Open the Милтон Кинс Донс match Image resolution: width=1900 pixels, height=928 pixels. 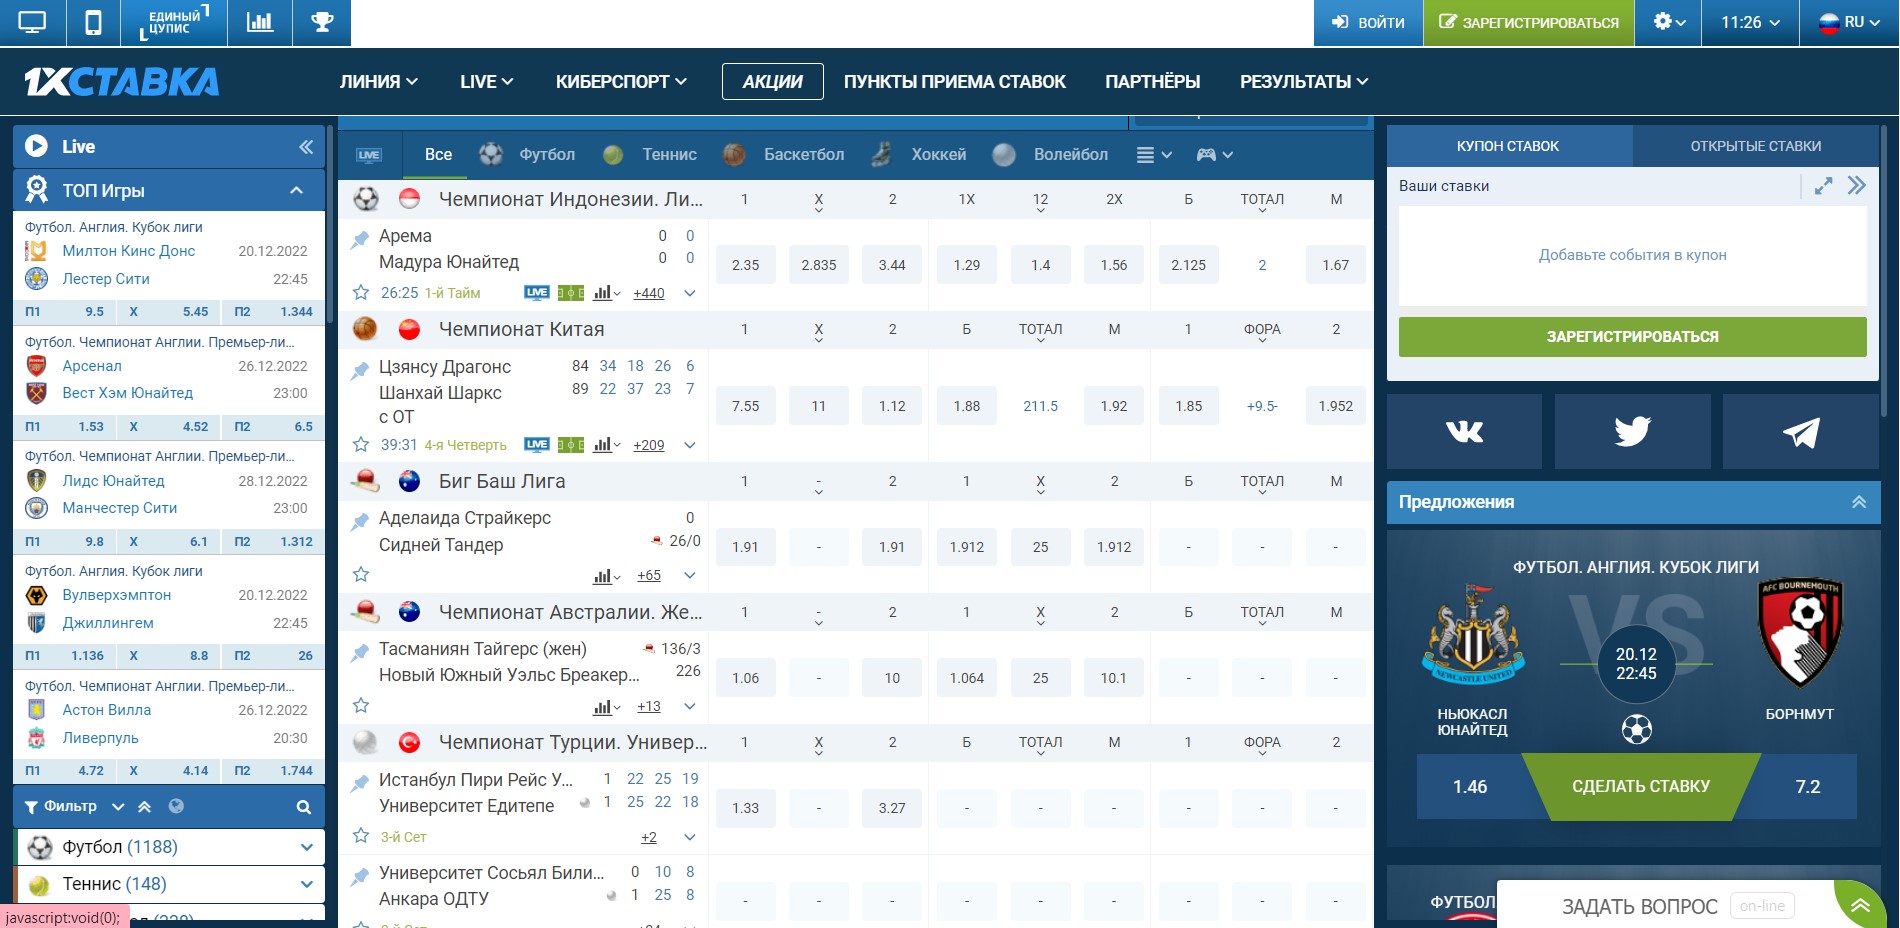pyautogui.click(x=129, y=251)
